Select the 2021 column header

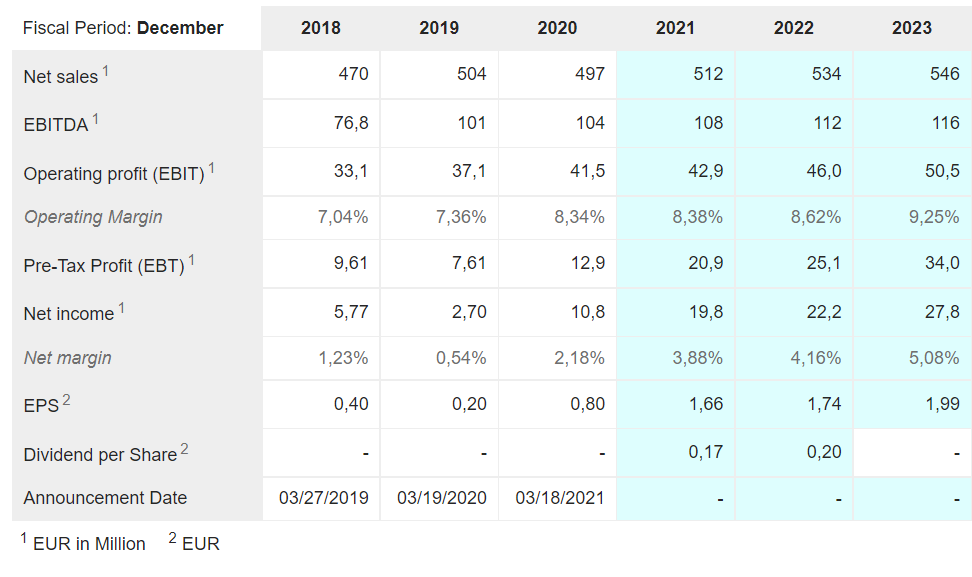(675, 28)
